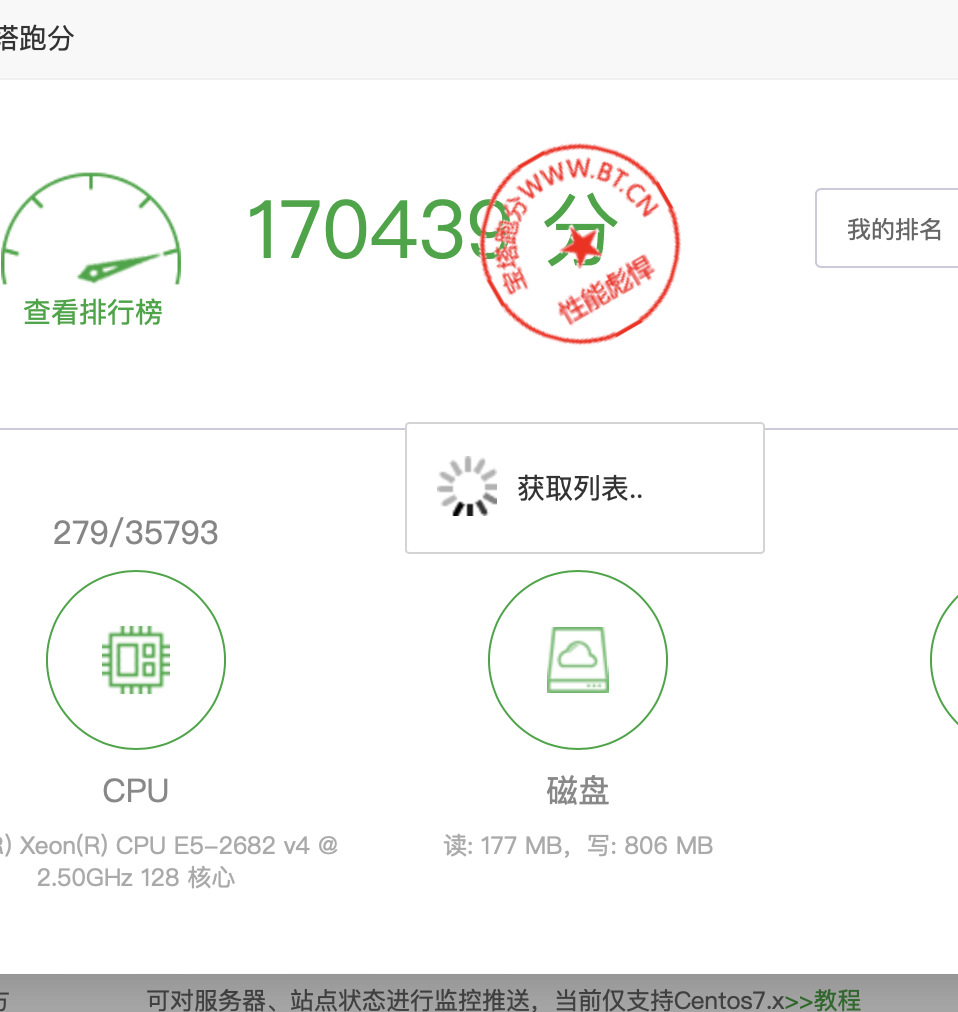958x1012 pixels.
Task: Open the 教程 tutorial link
Action: click(x=840, y=1000)
